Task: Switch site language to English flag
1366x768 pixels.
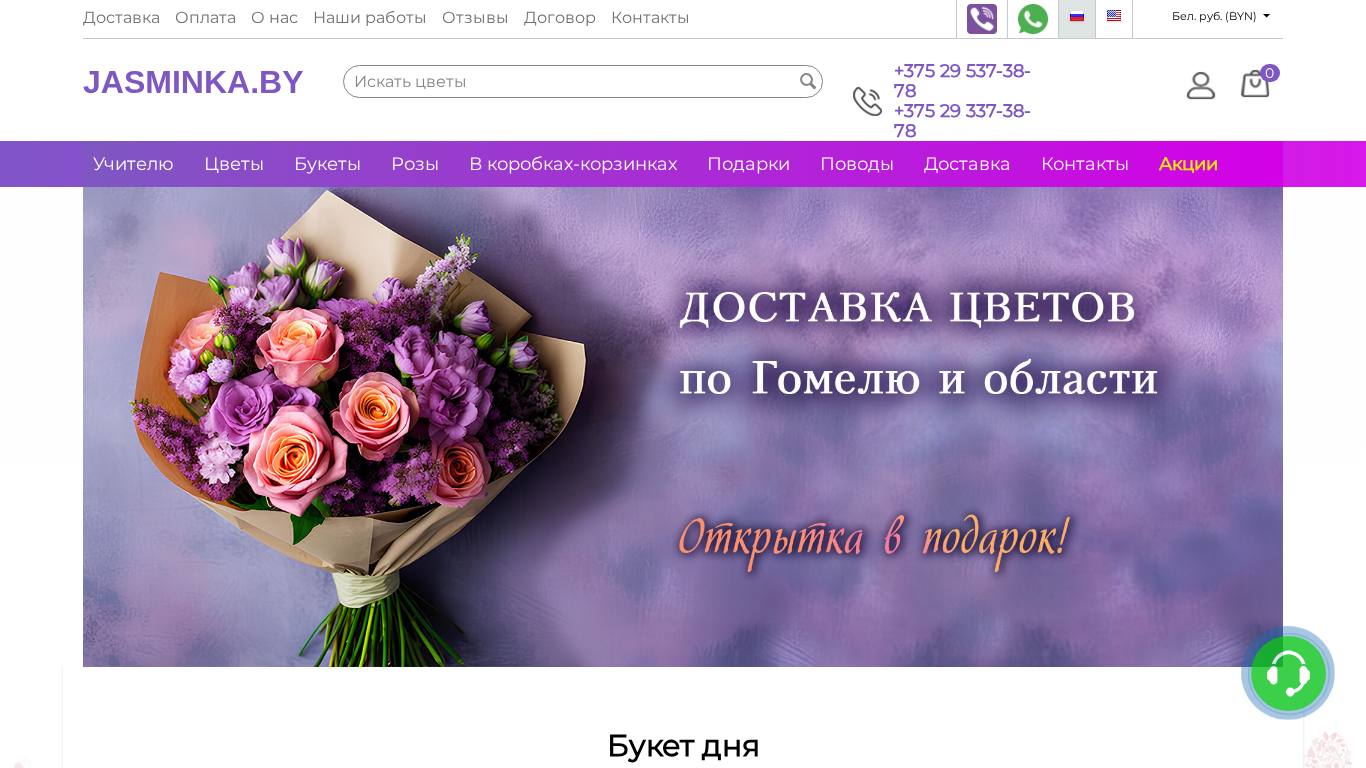Action: [1114, 17]
